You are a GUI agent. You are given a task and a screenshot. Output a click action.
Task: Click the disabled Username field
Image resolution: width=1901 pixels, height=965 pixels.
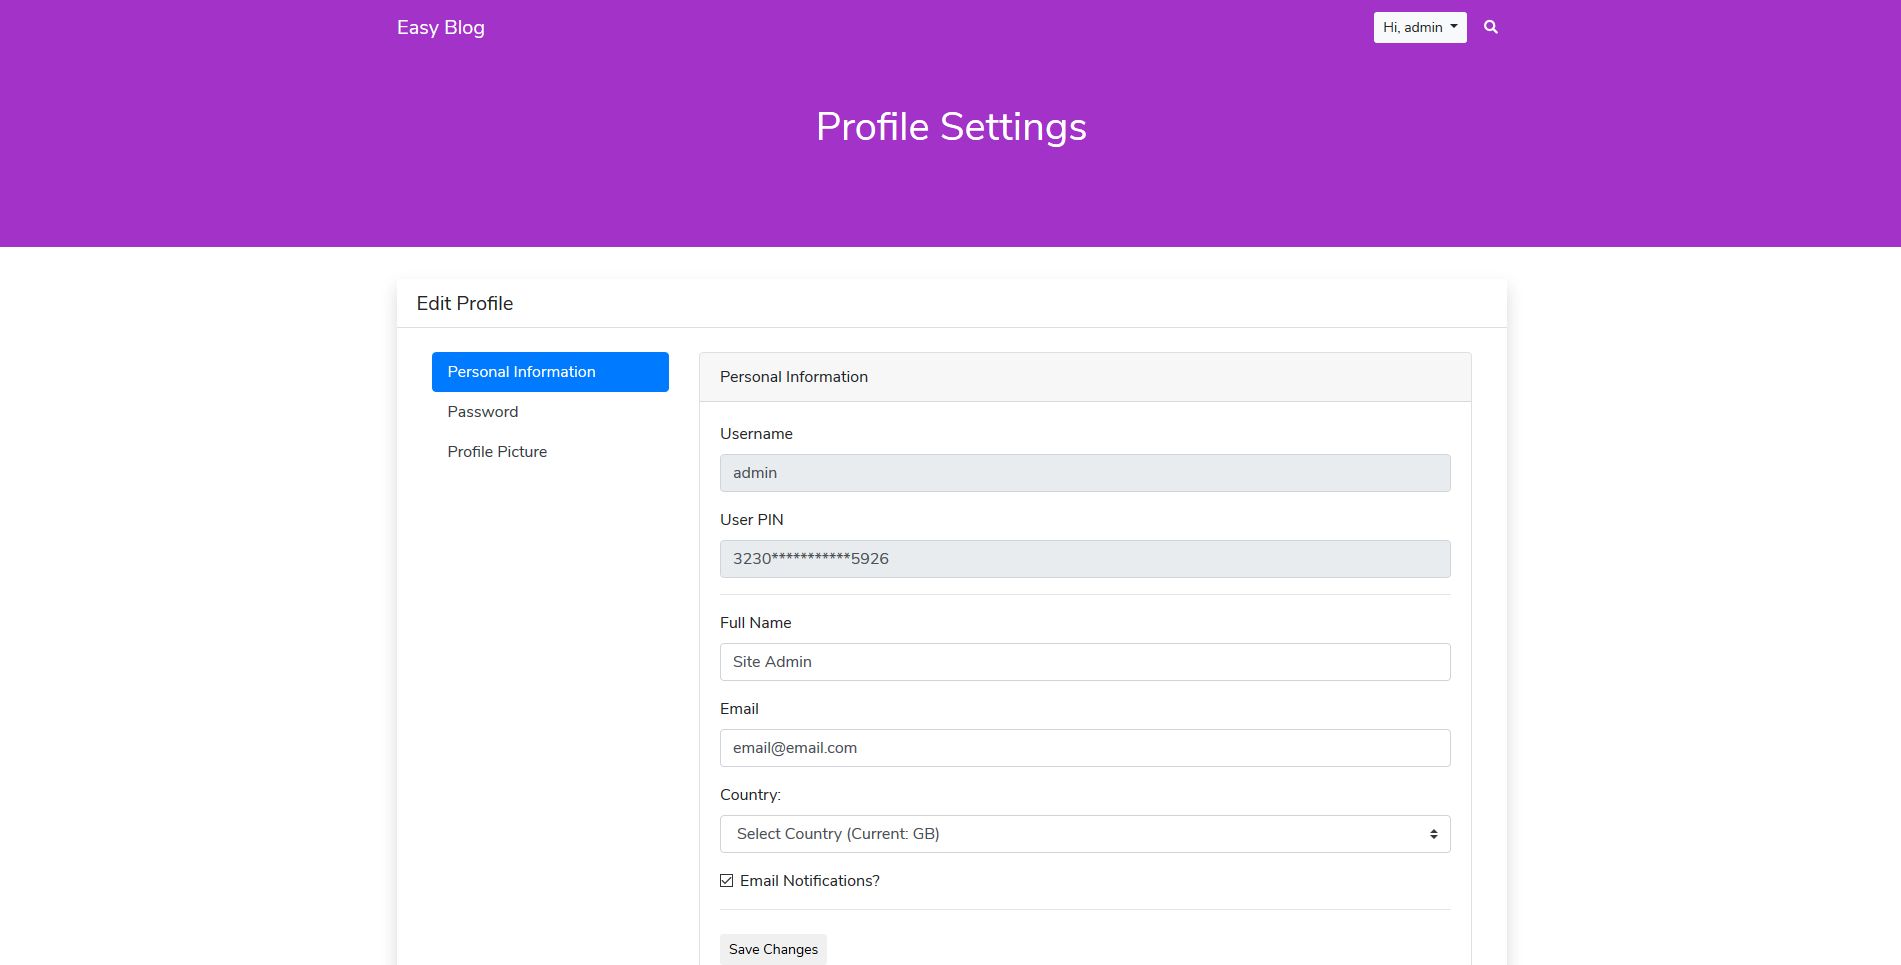1084,473
